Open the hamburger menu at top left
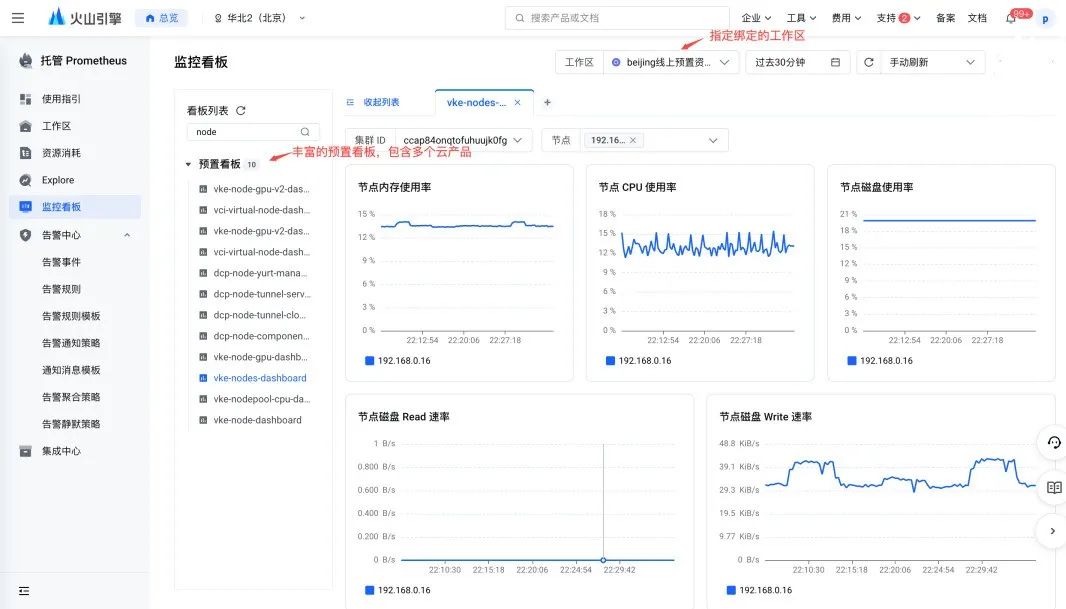The image size is (1066, 609). 18,18
